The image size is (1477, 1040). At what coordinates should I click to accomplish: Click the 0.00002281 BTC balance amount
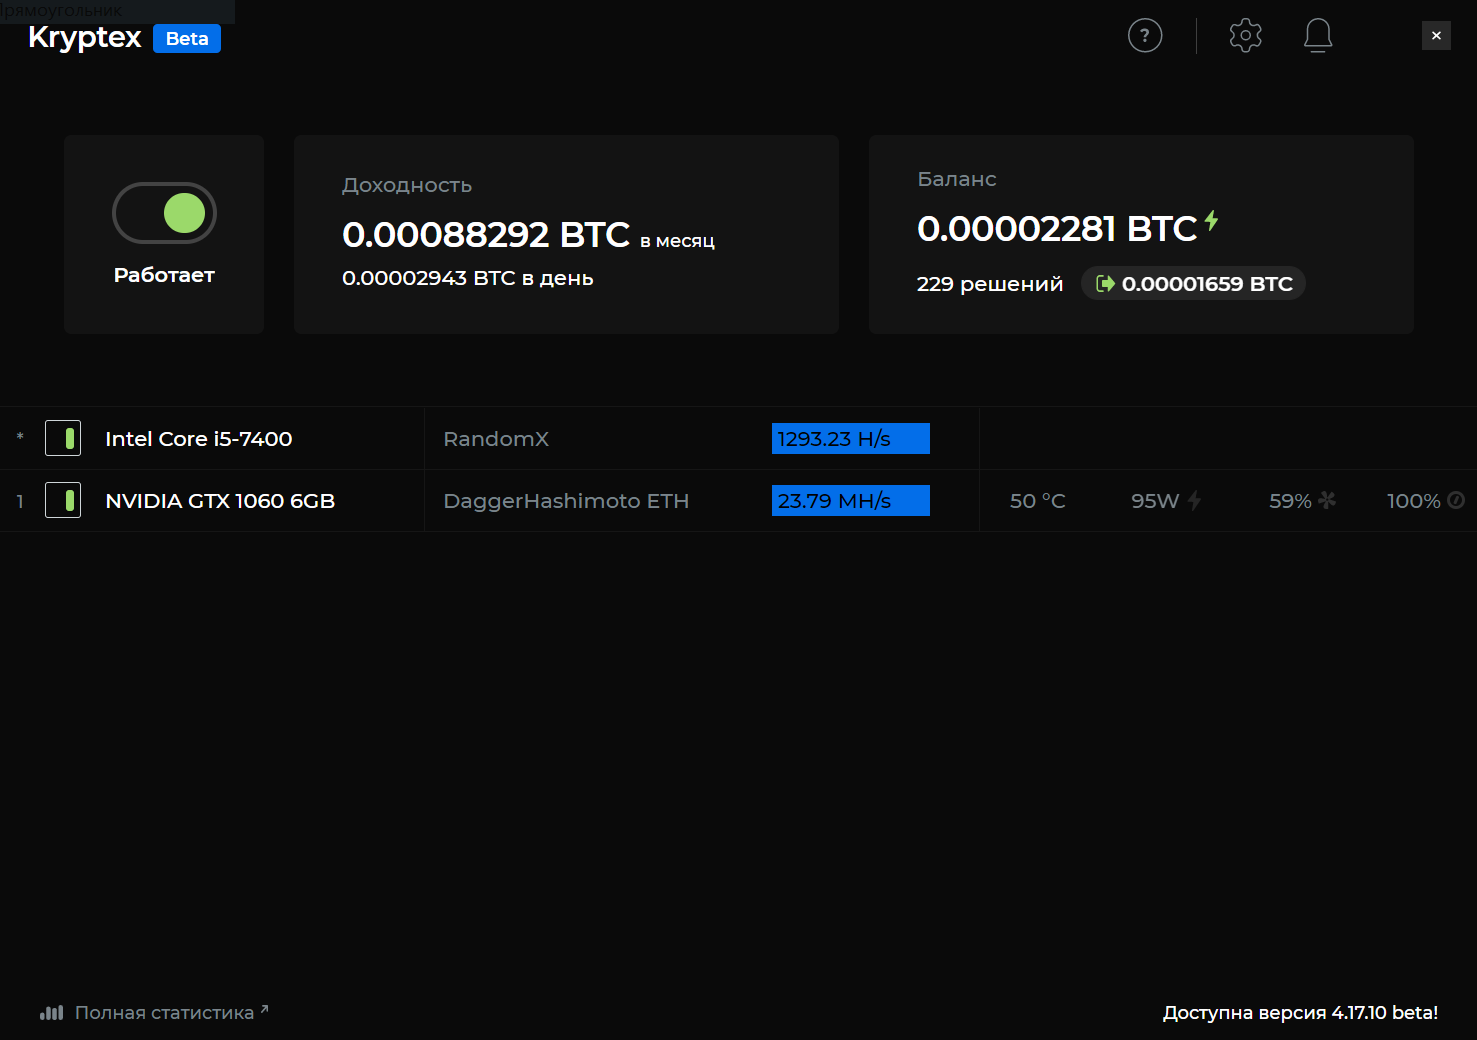tap(1057, 229)
